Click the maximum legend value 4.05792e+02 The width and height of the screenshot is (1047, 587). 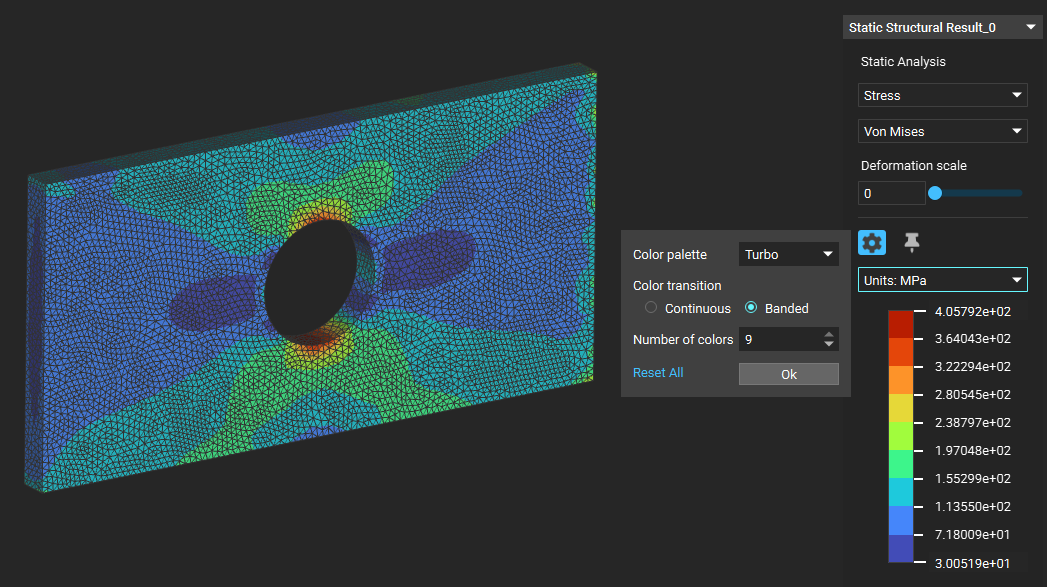pos(973,311)
